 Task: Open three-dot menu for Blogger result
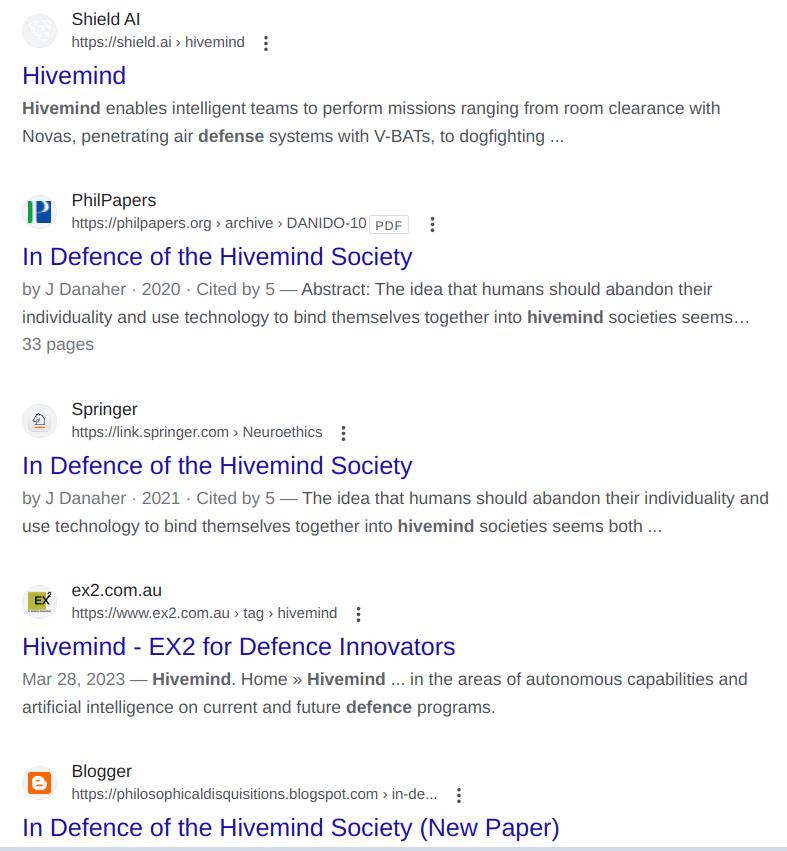coord(459,795)
